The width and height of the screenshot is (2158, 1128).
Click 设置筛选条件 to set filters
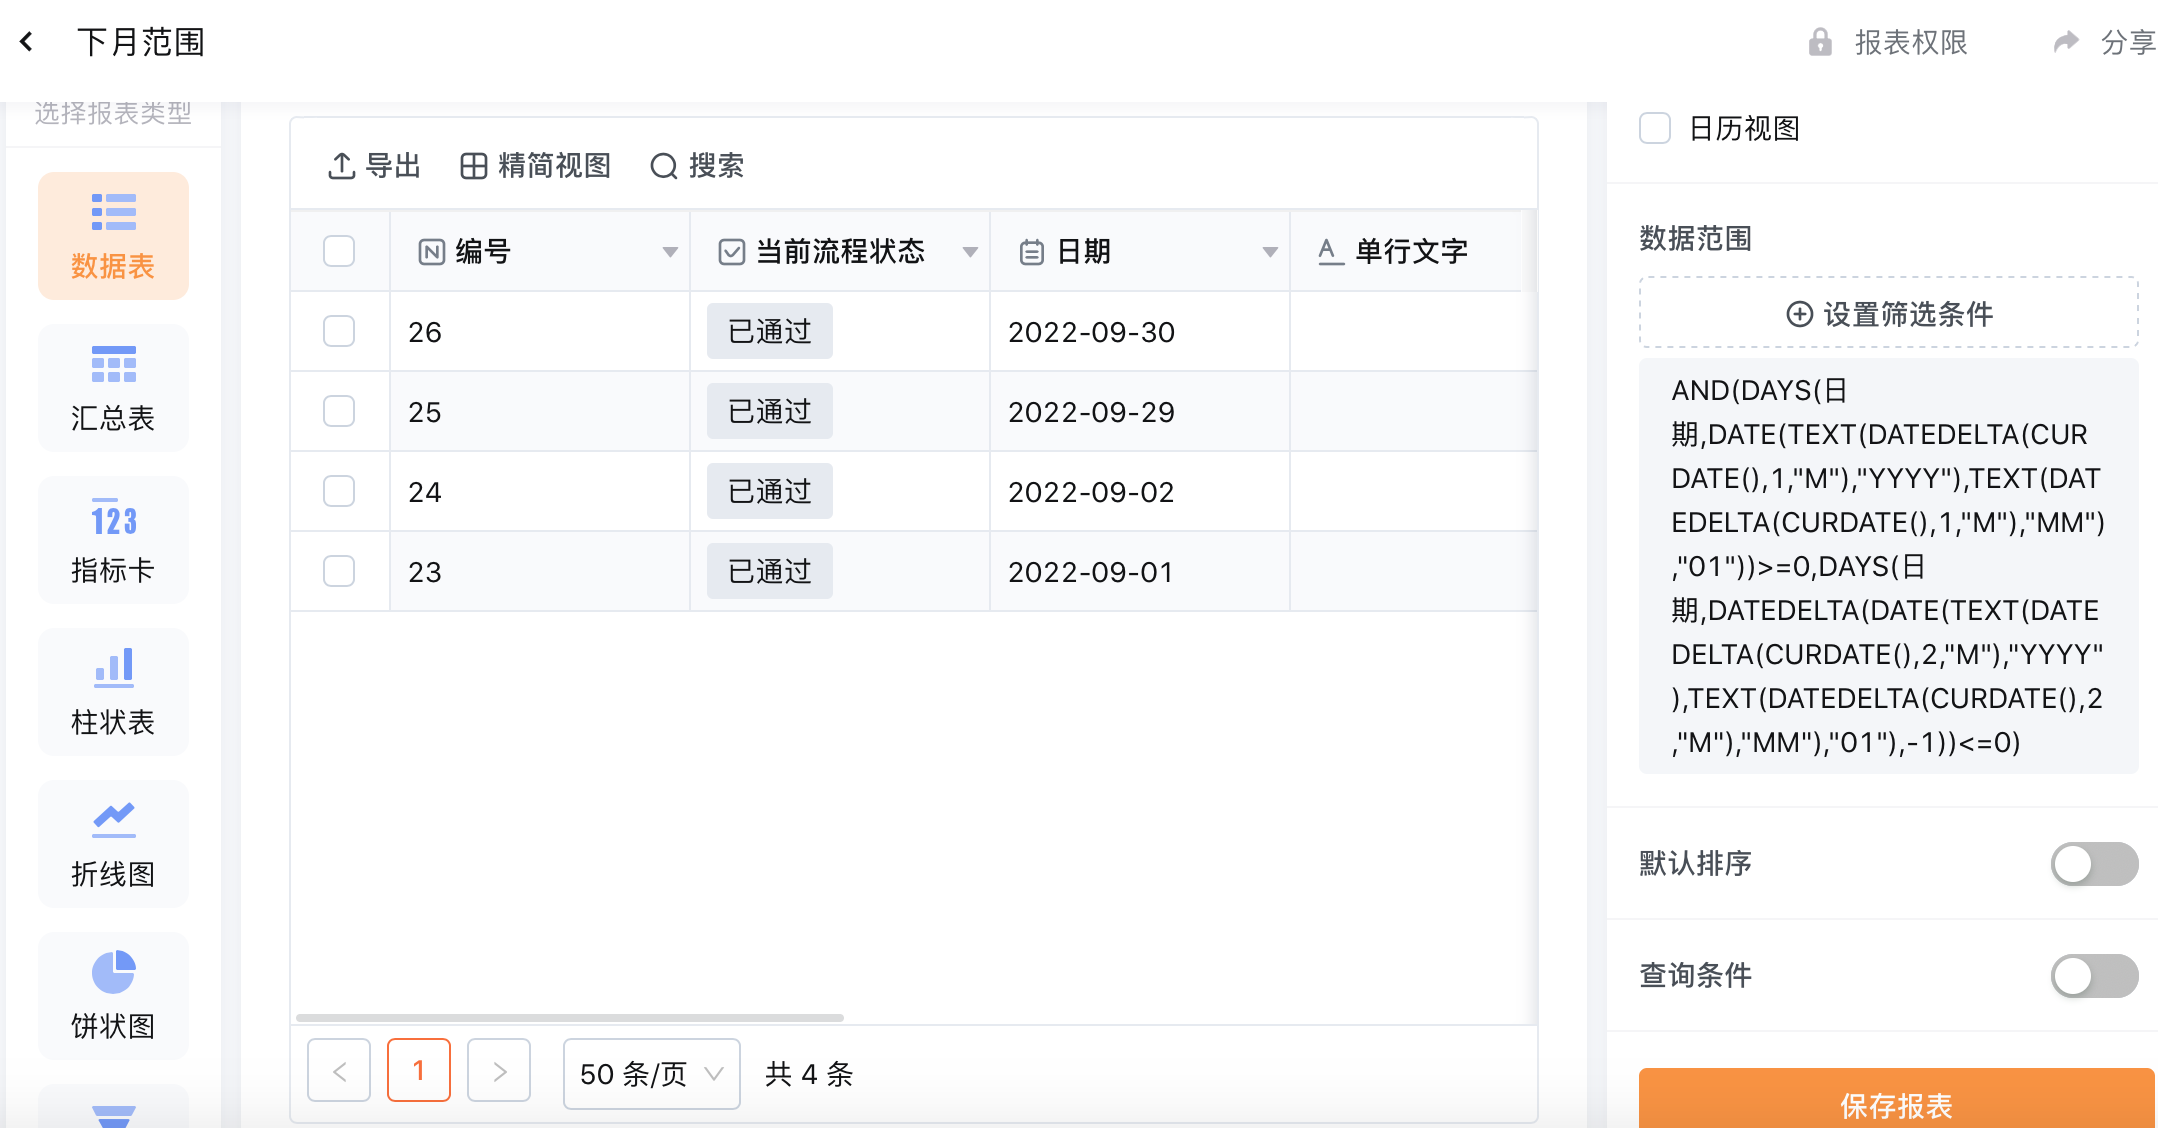pyautogui.click(x=1889, y=313)
